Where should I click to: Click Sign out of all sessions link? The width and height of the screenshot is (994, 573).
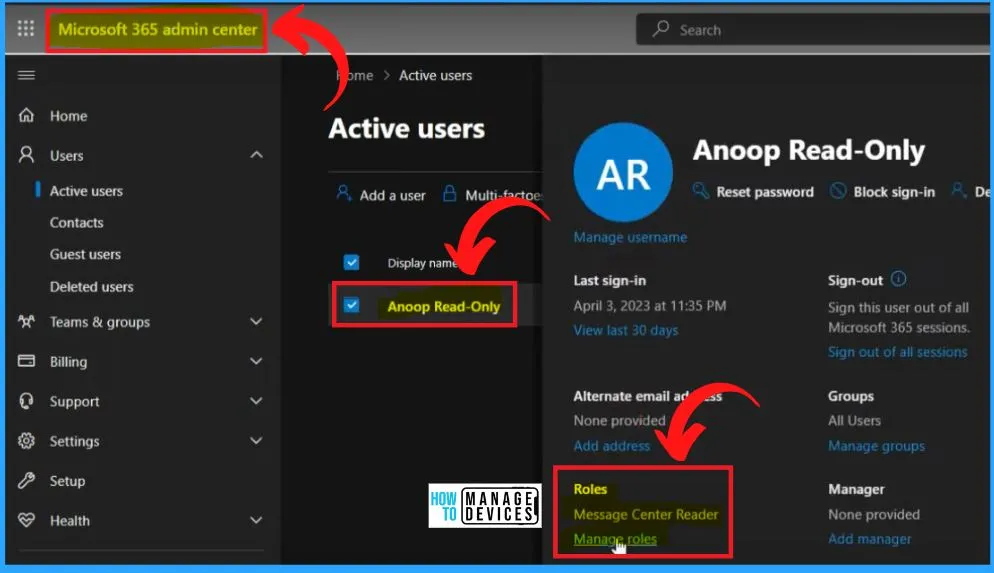pos(898,352)
